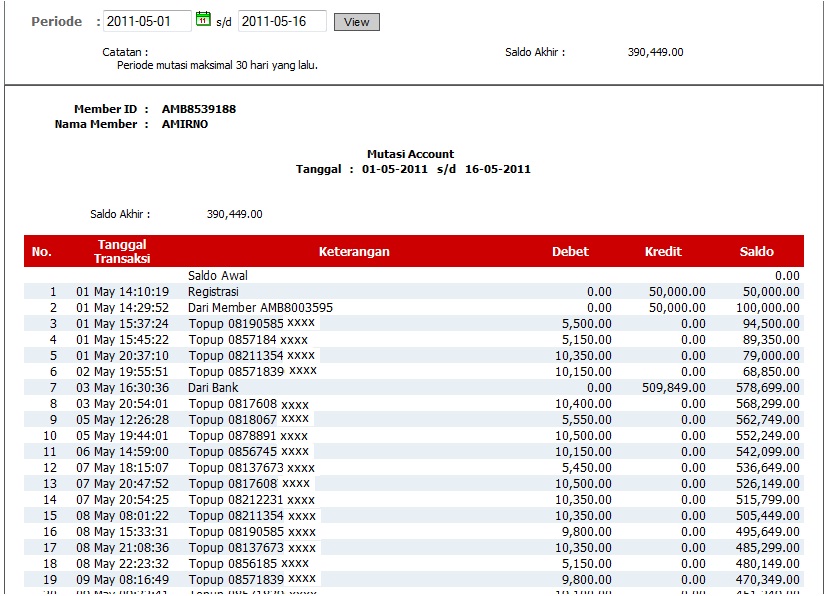Click the Keterangan column header
The image size is (830, 596).
click(354, 251)
